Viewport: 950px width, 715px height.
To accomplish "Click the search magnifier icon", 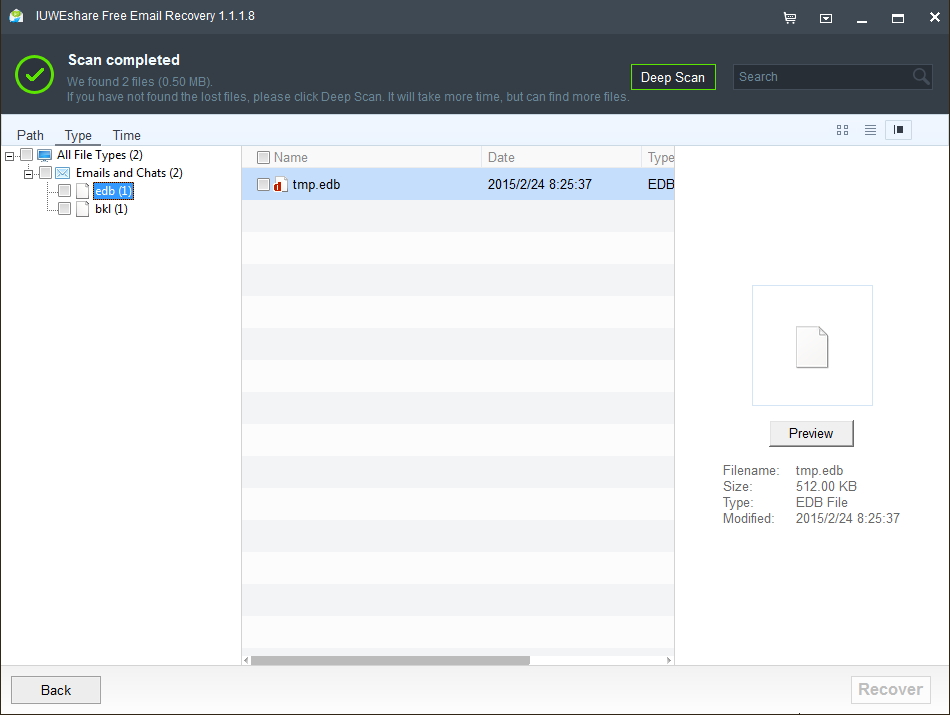I will 921,76.
